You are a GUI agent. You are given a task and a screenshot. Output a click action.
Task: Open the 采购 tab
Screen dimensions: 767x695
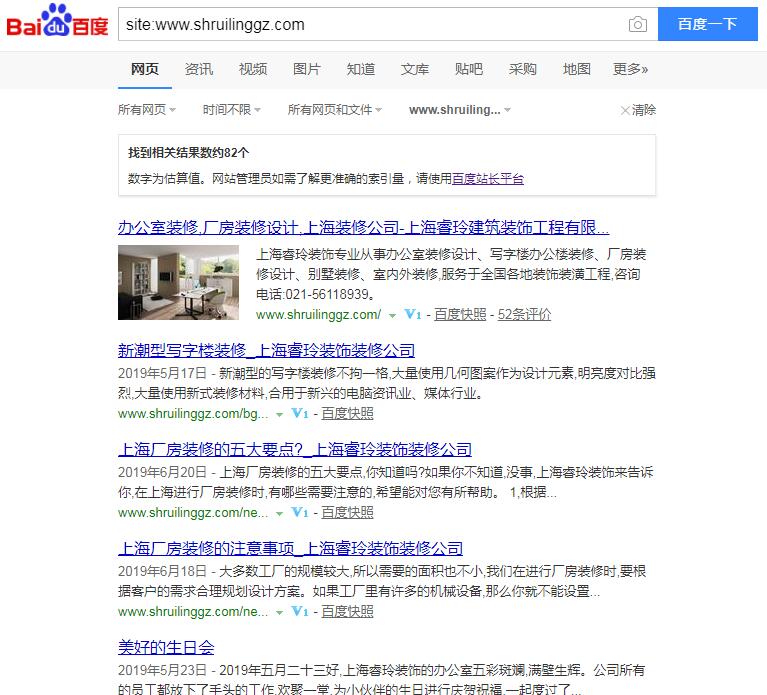[522, 69]
